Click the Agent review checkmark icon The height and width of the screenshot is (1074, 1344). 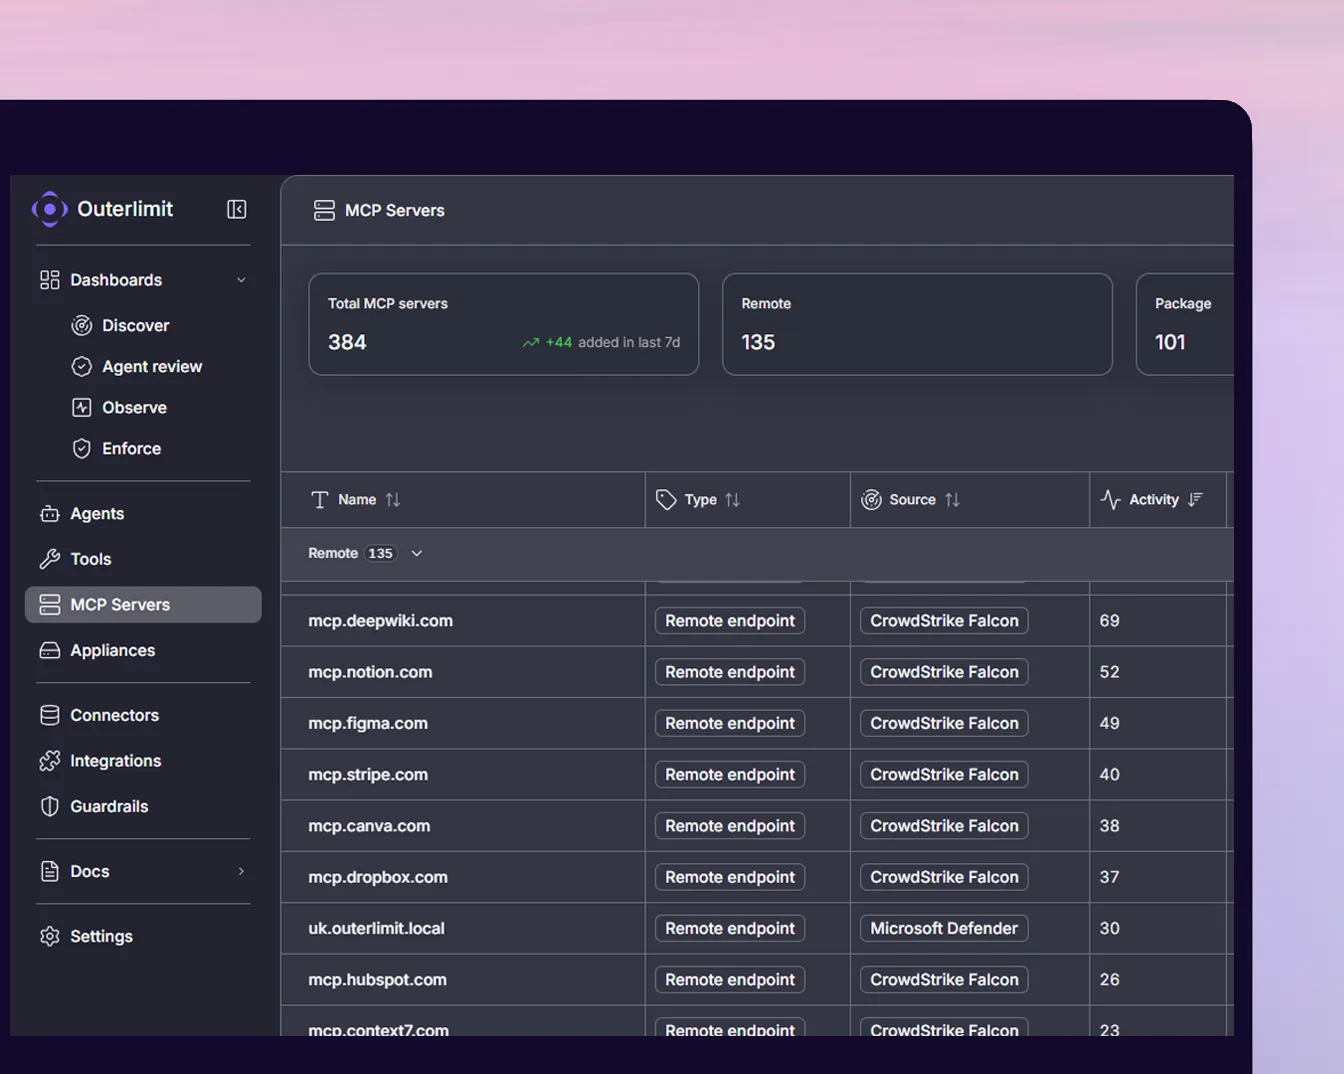click(82, 366)
